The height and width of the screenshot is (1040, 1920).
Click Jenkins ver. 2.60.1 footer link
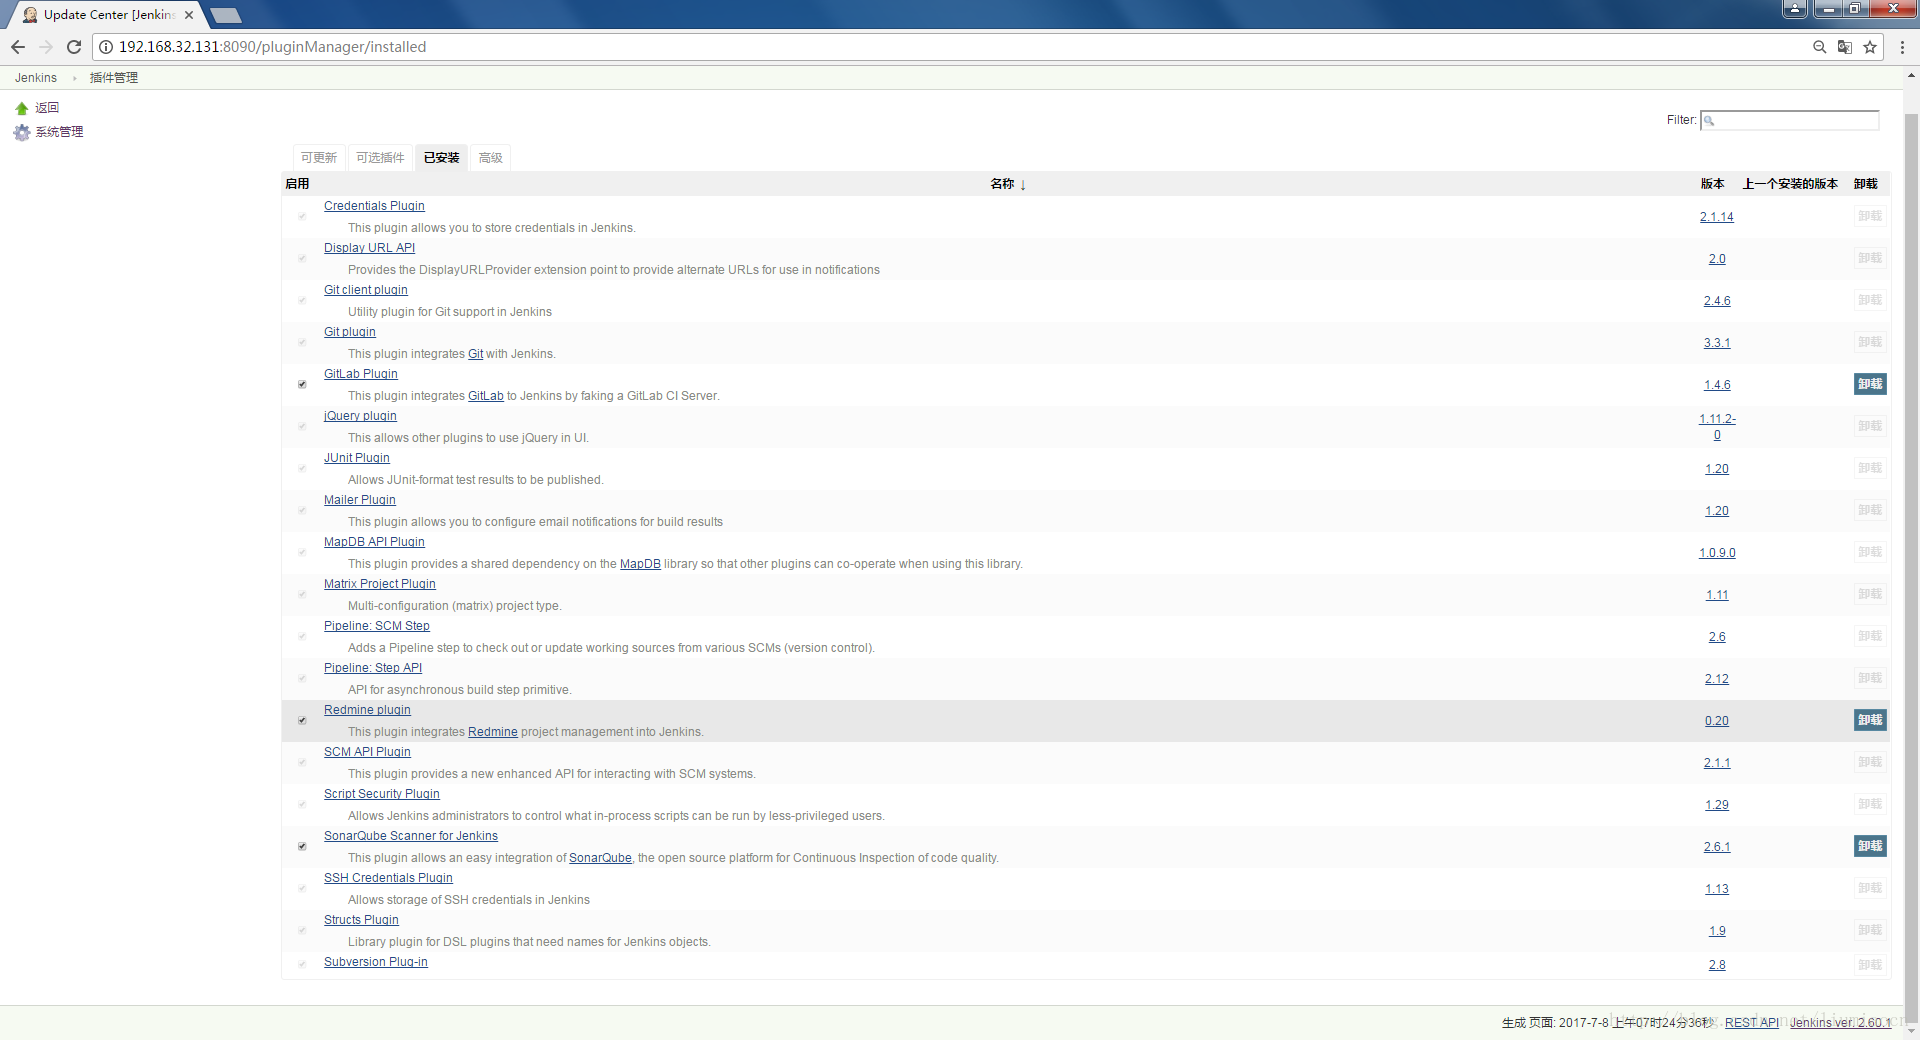tap(1841, 1023)
